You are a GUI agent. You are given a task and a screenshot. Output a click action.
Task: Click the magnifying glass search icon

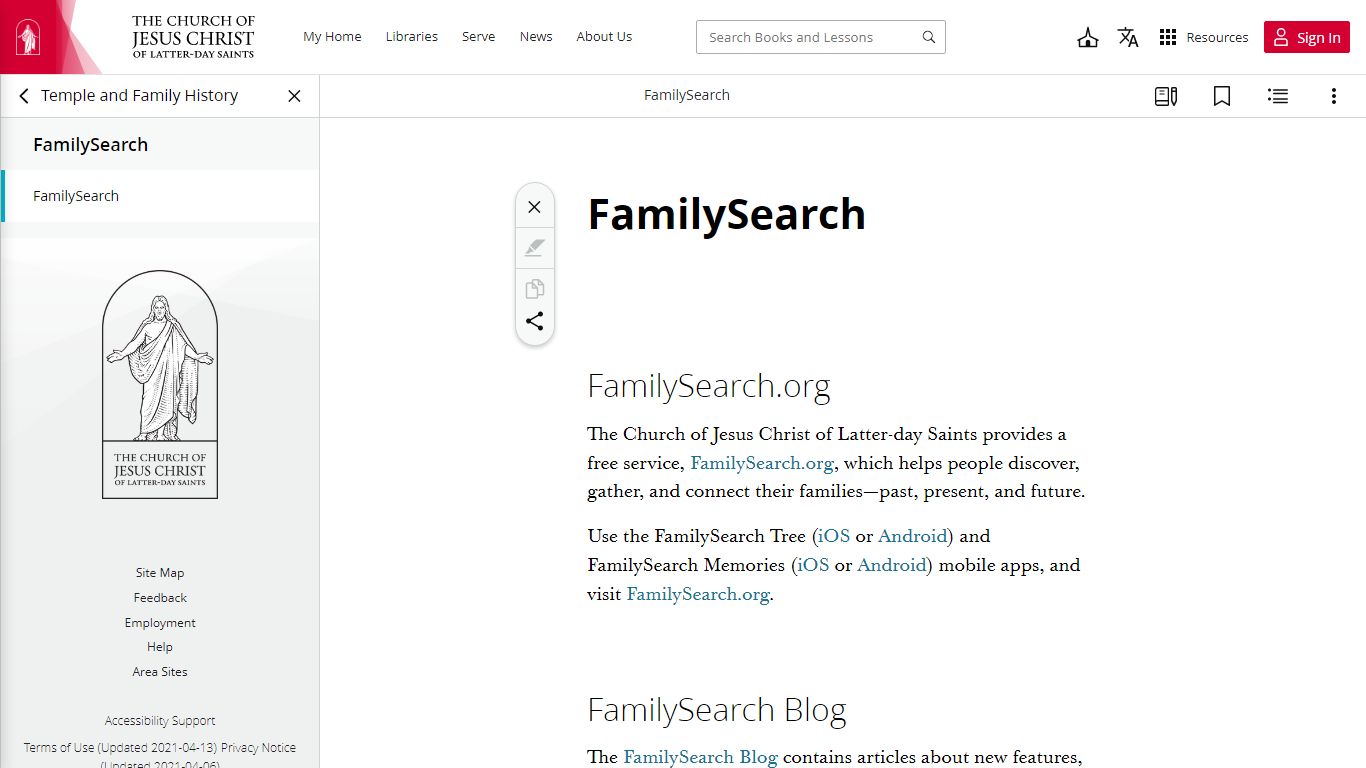tap(929, 37)
